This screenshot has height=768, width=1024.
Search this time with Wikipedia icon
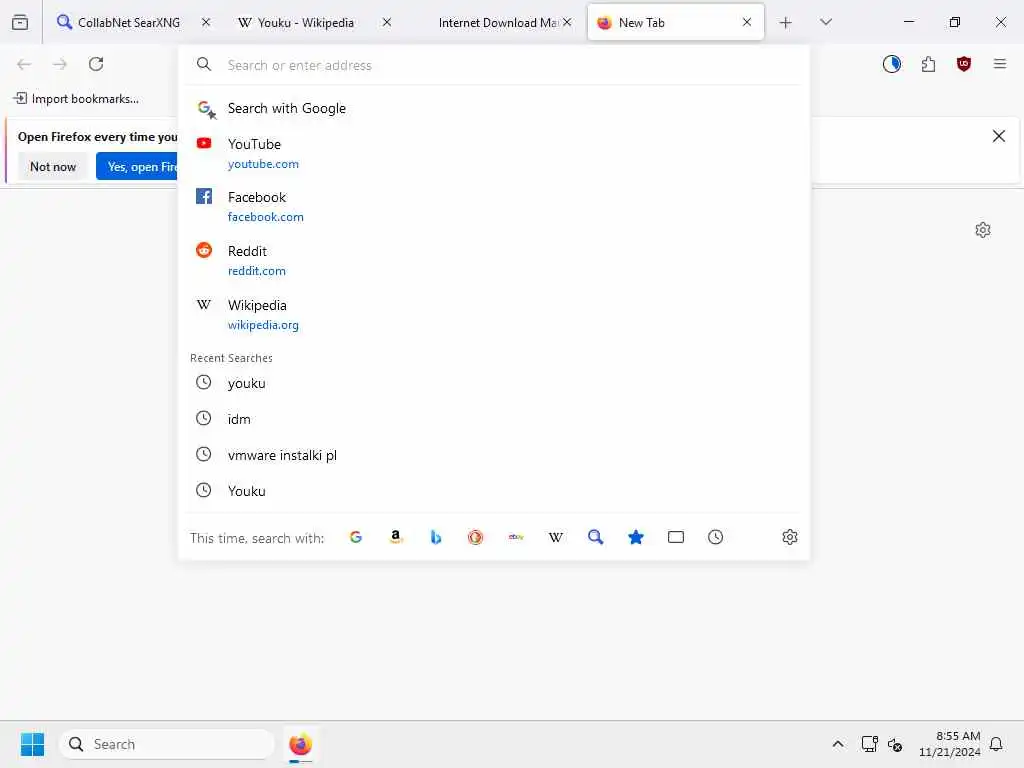[x=556, y=537]
